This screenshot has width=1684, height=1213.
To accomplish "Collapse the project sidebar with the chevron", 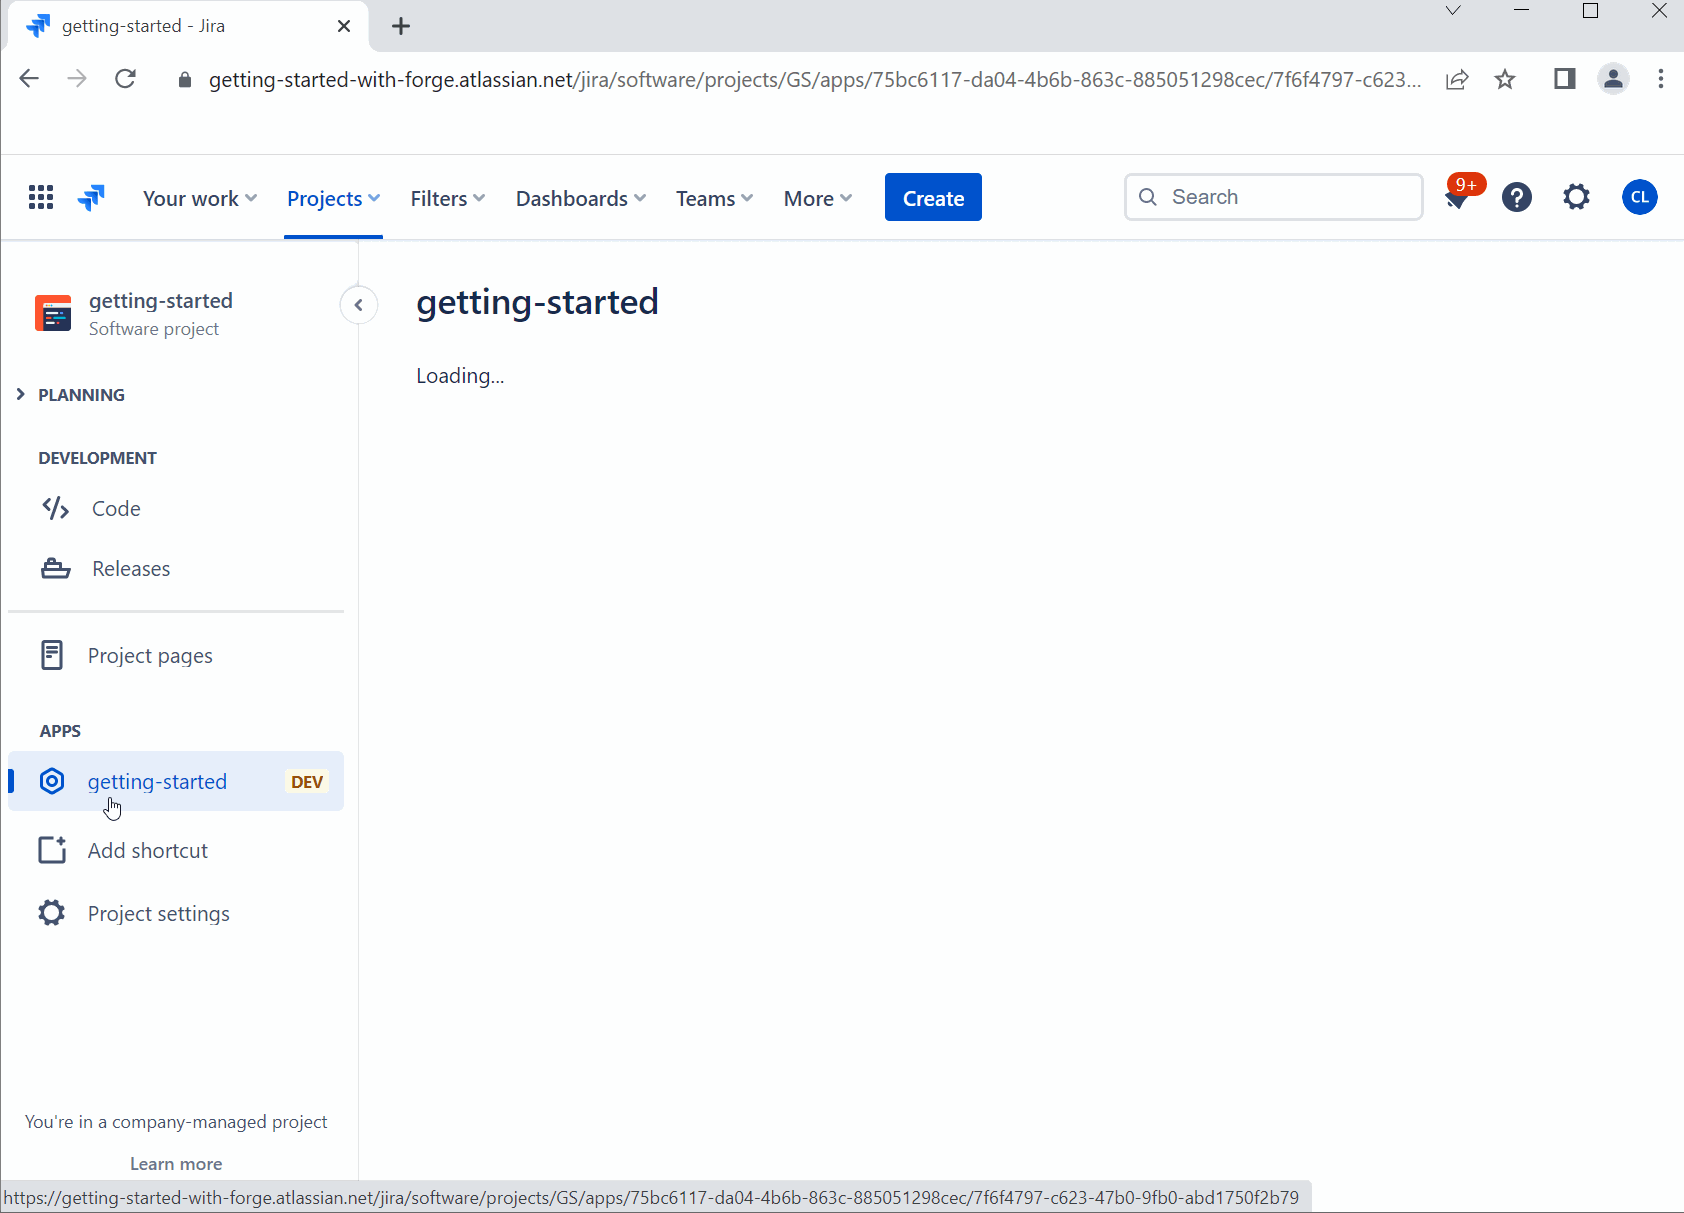I will (x=358, y=305).
